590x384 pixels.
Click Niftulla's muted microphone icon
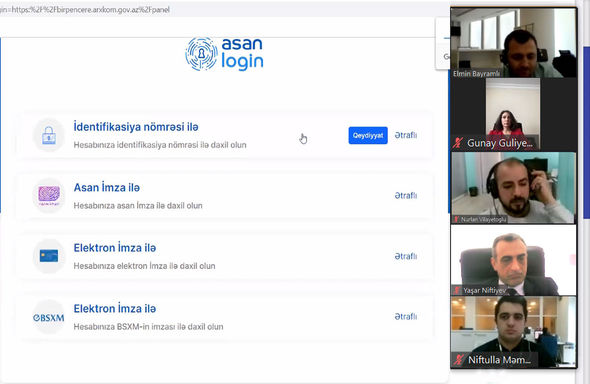point(459,360)
